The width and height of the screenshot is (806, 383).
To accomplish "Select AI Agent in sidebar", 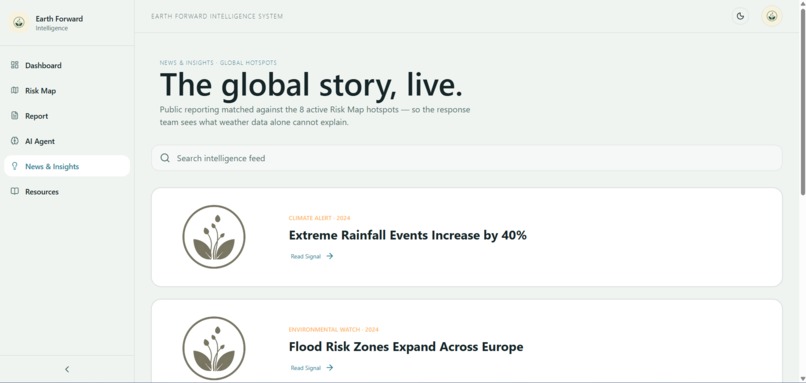I will [x=67, y=141].
